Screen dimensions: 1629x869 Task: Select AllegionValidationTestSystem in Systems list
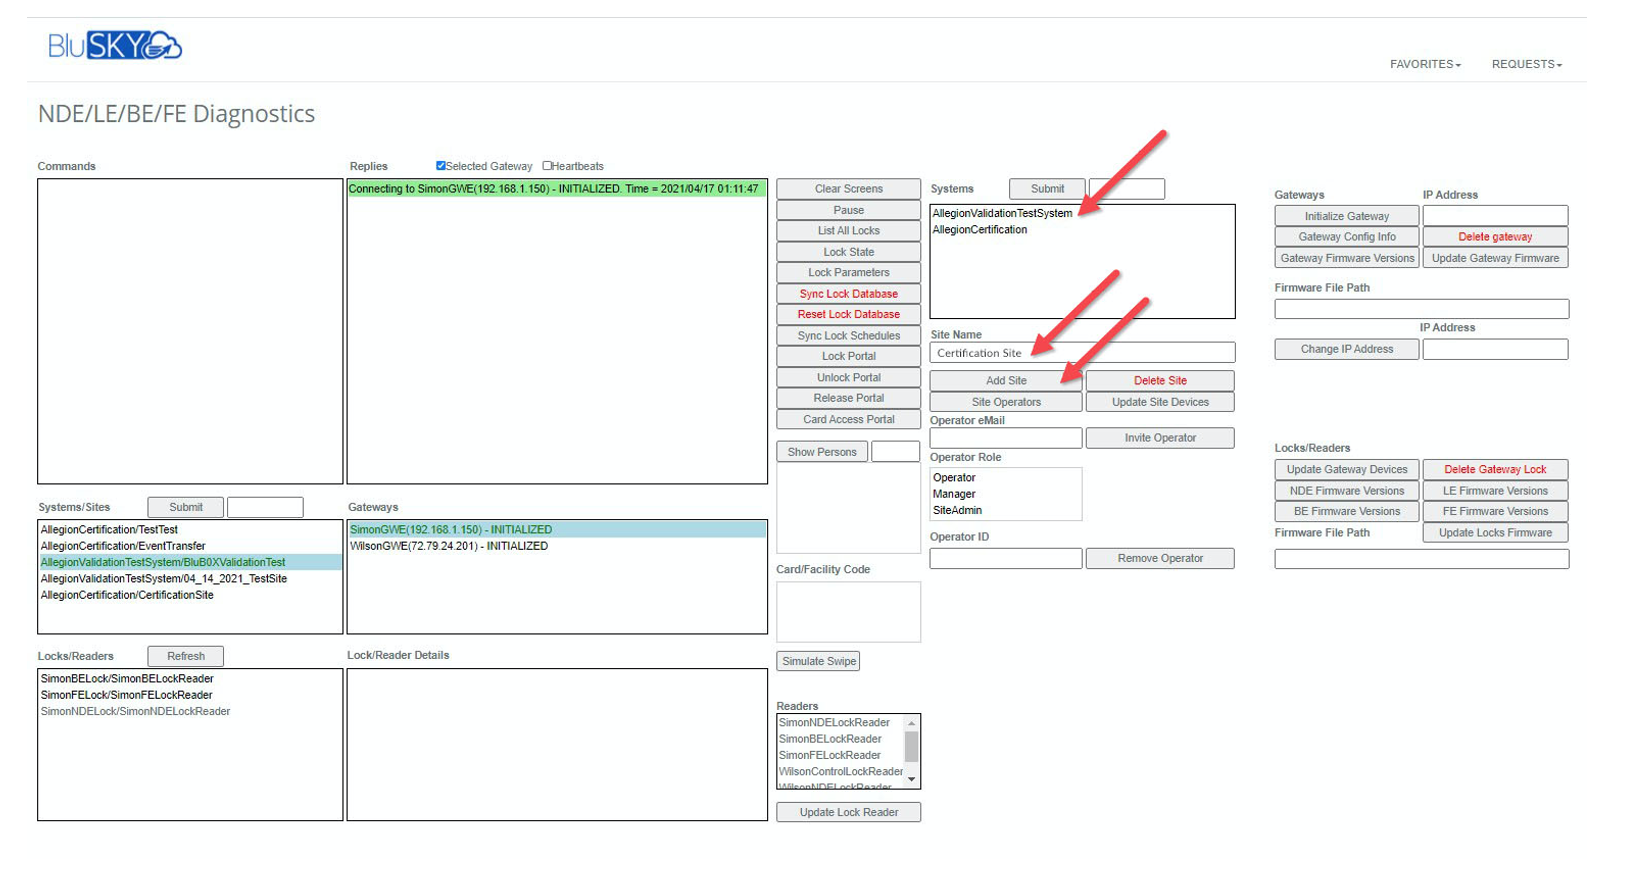[x=1002, y=213]
